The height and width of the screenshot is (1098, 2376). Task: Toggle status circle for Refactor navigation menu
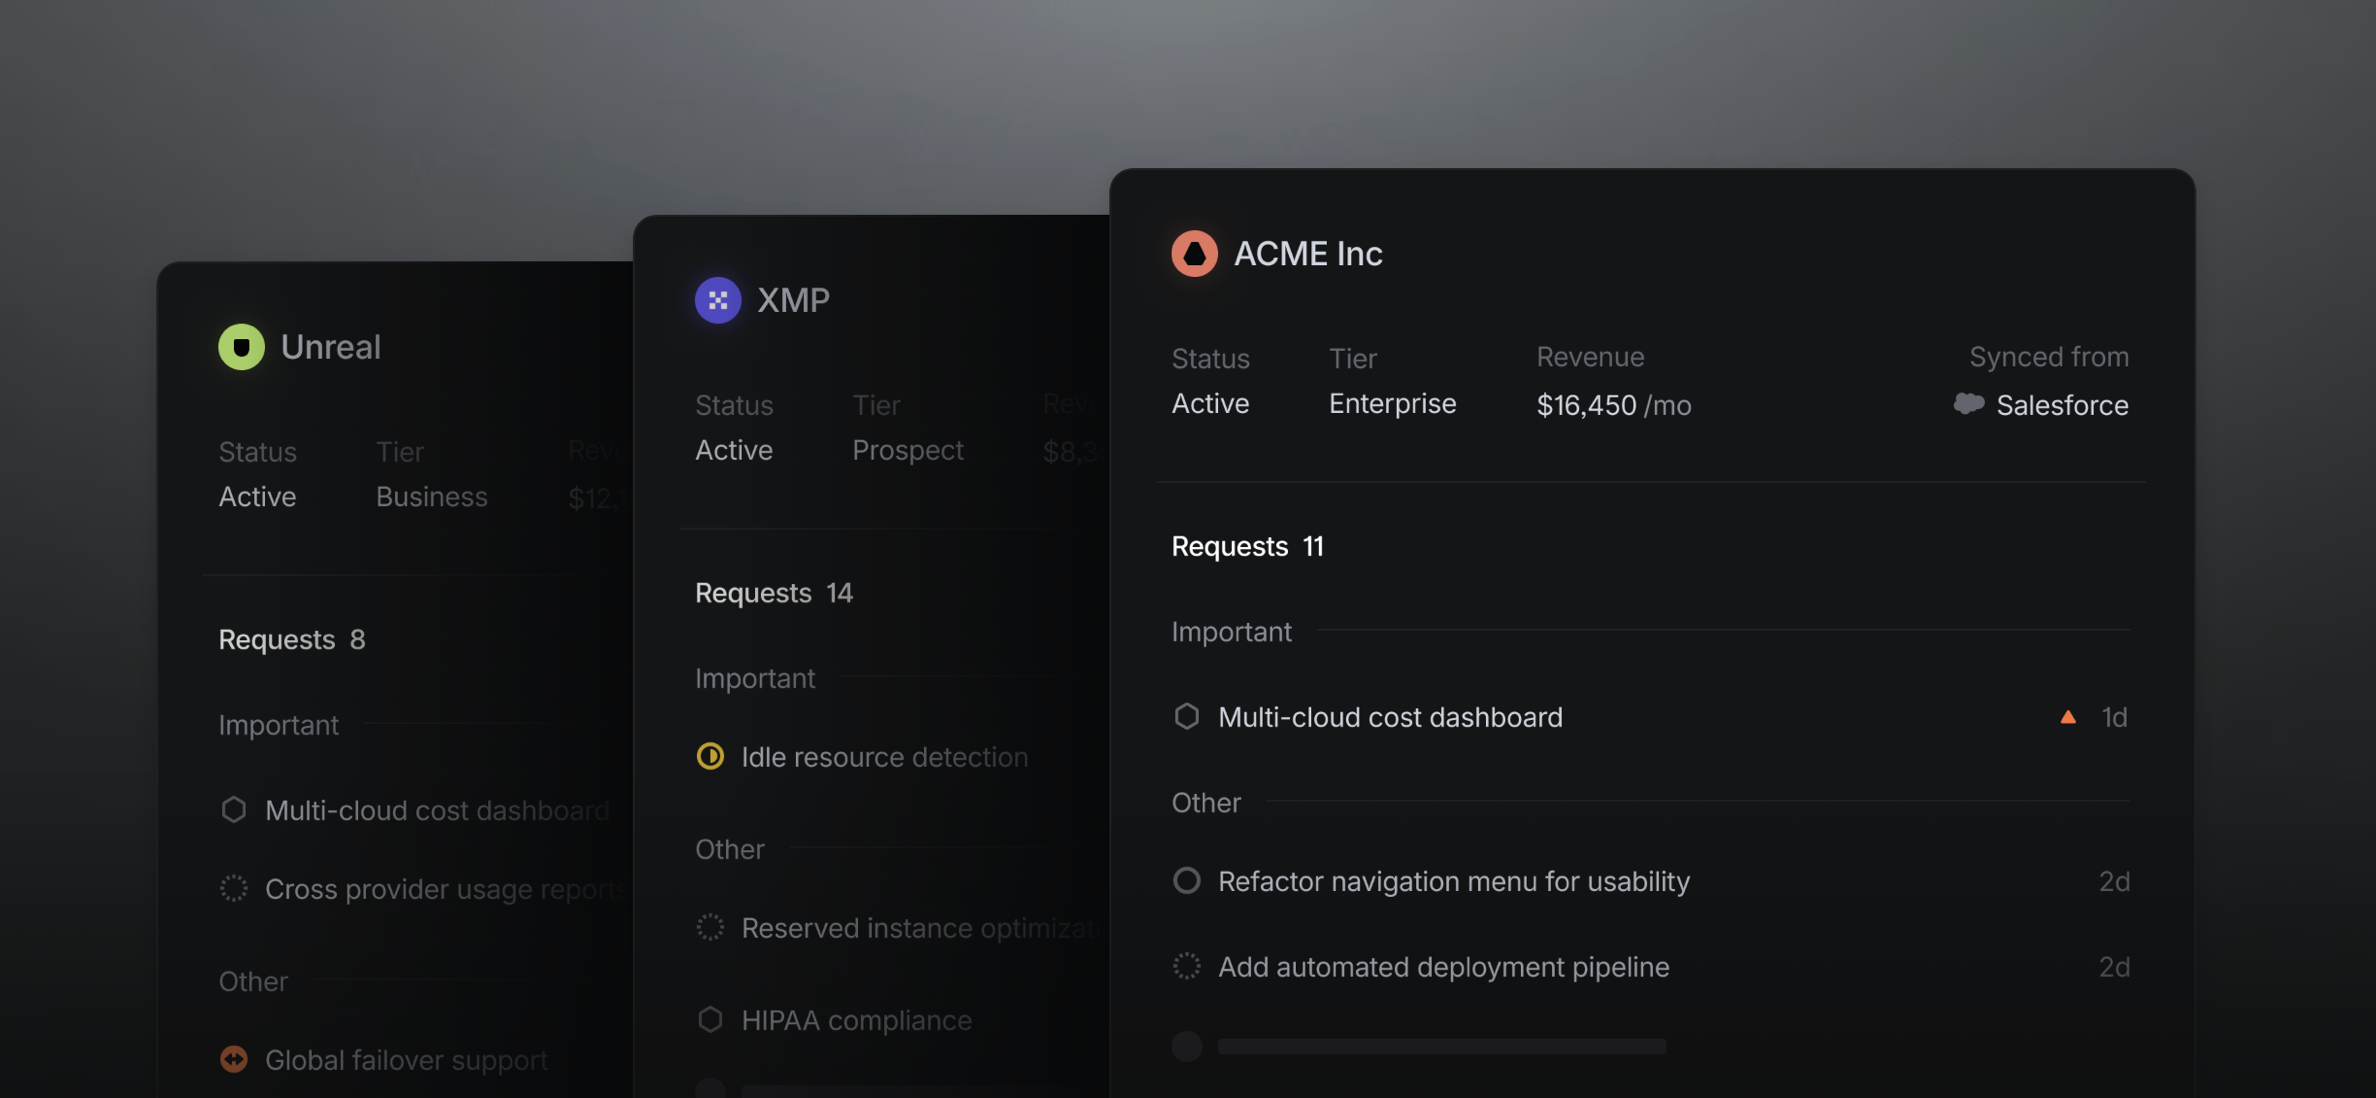coord(1186,880)
